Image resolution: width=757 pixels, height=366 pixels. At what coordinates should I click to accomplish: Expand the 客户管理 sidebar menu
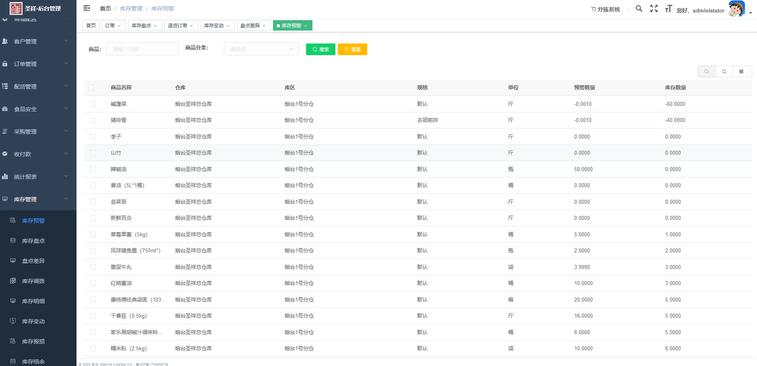click(x=38, y=42)
